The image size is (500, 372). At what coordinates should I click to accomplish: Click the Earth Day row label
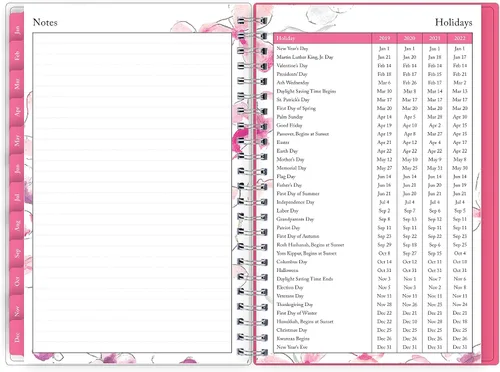point(287,151)
